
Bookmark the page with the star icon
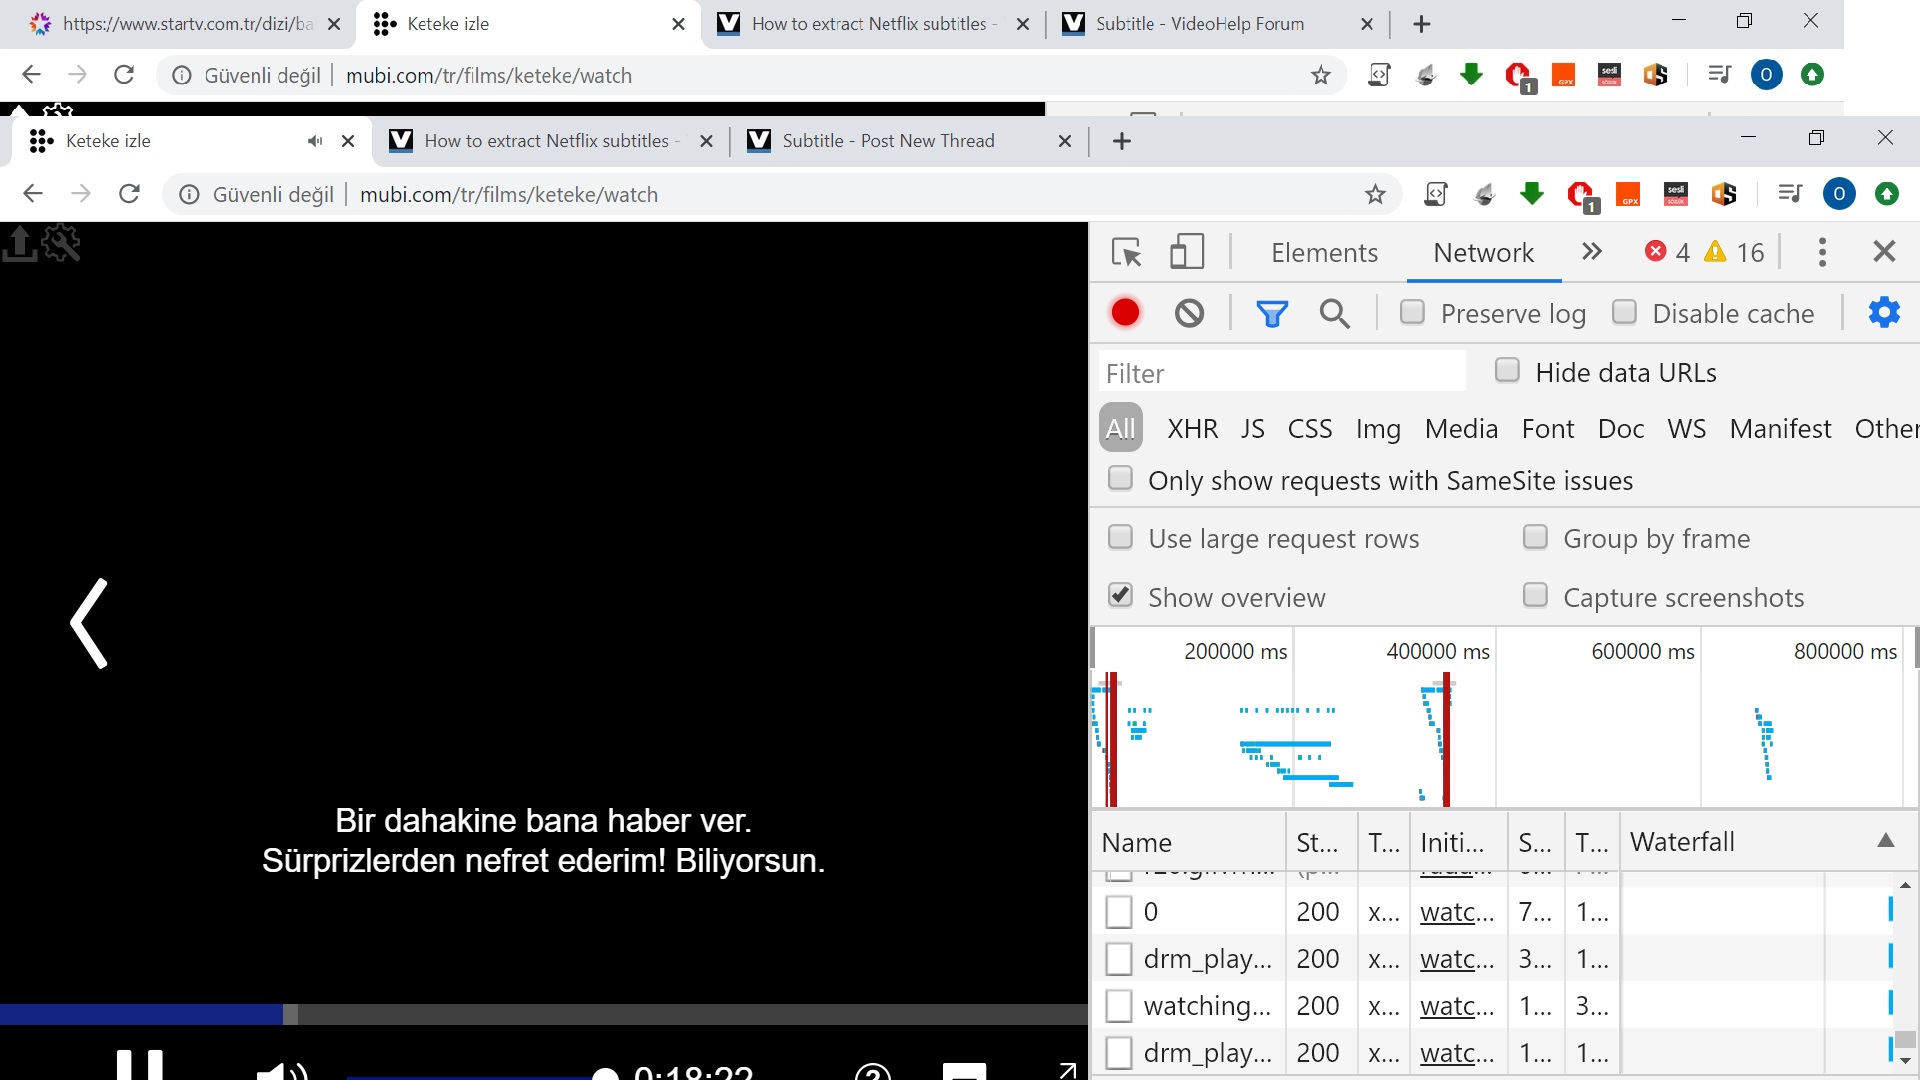click(1375, 195)
